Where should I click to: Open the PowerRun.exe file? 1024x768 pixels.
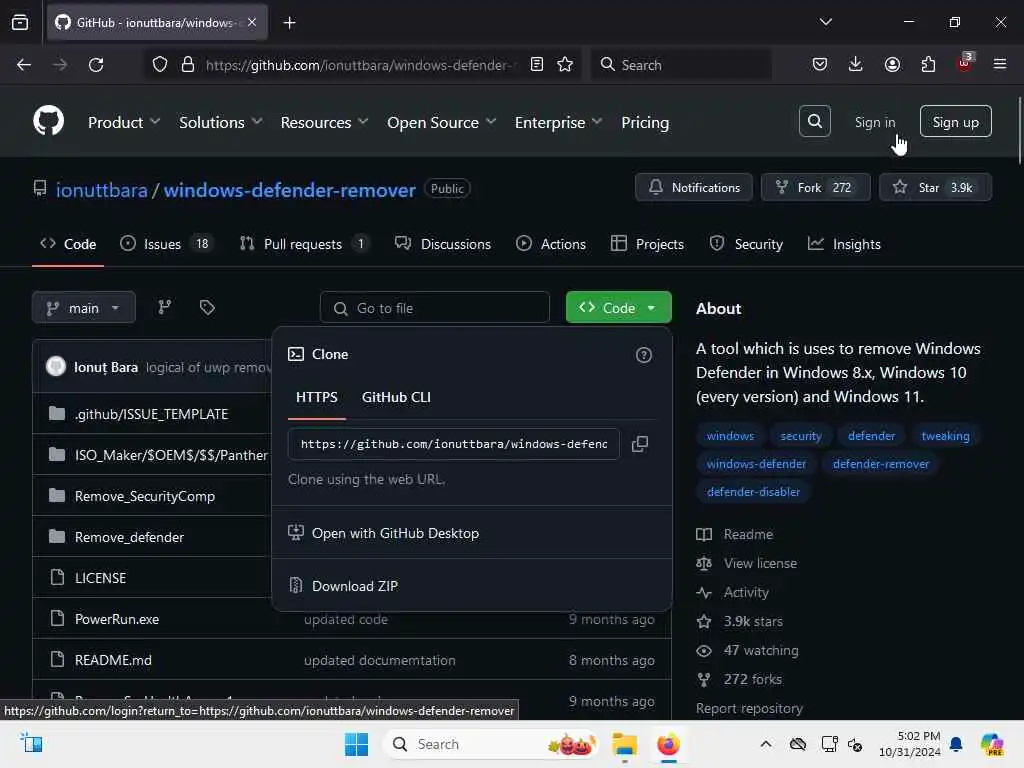(117, 619)
